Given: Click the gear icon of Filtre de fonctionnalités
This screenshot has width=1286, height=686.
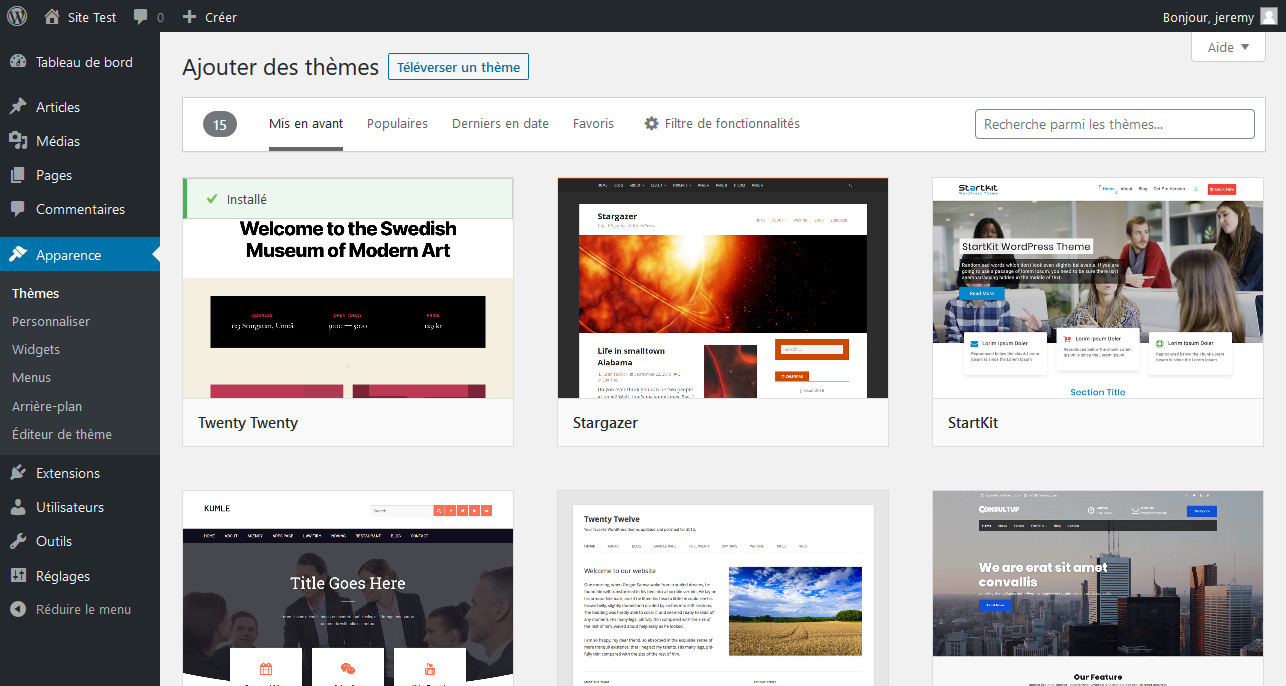Looking at the screenshot, I should click(x=652, y=124).
